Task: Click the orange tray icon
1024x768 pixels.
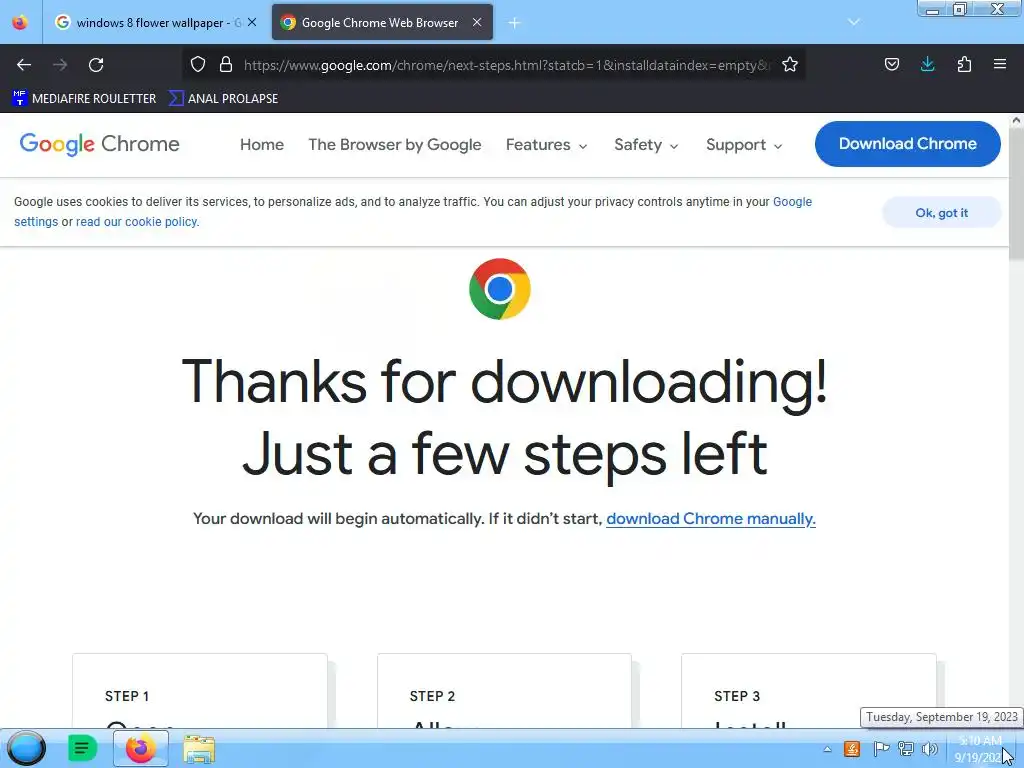Action: [x=852, y=749]
